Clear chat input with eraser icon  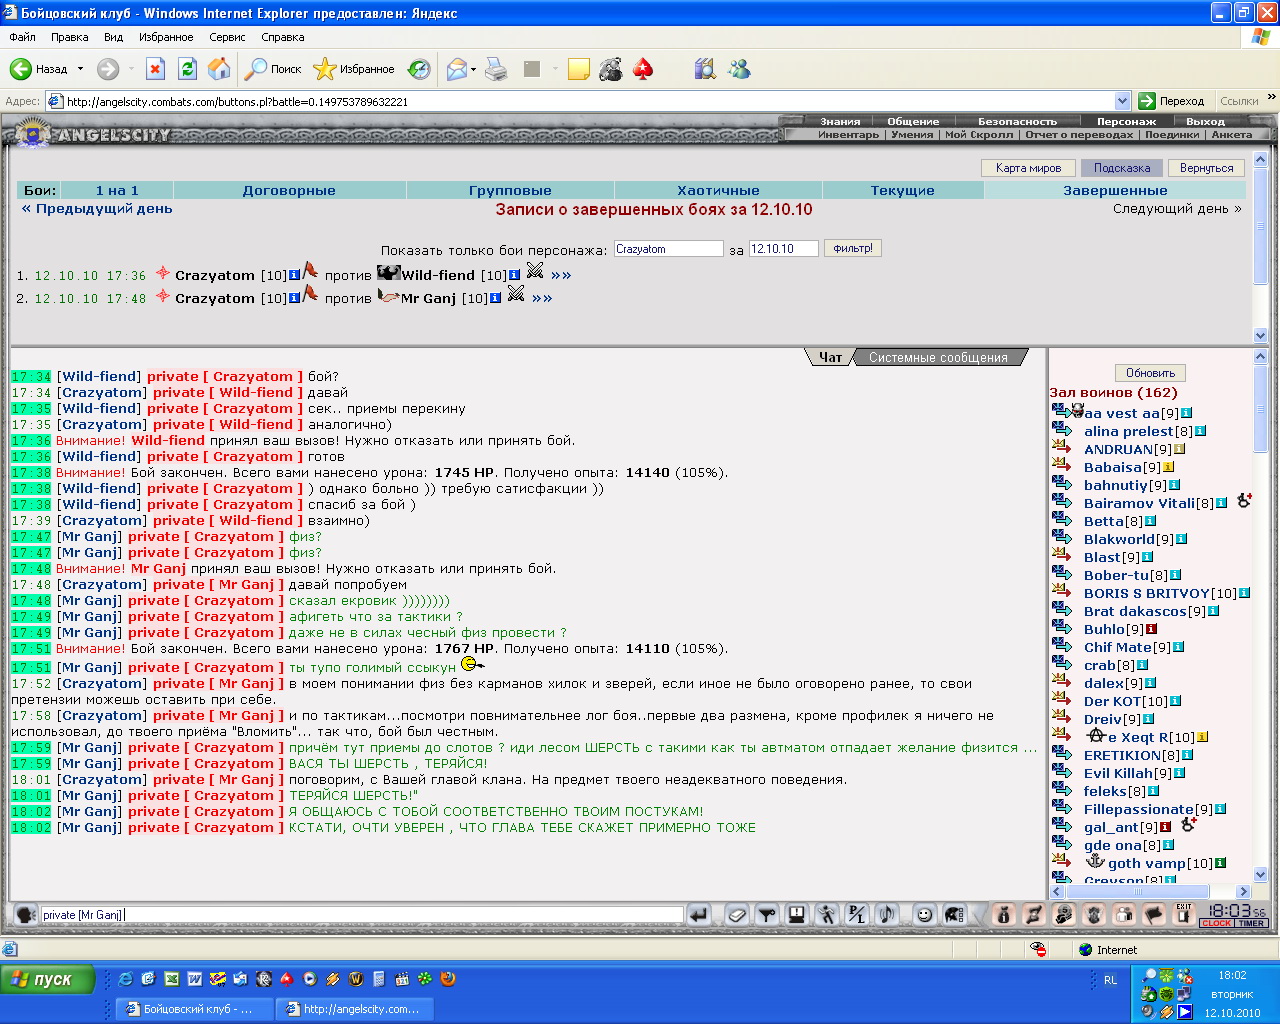(737, 914)
